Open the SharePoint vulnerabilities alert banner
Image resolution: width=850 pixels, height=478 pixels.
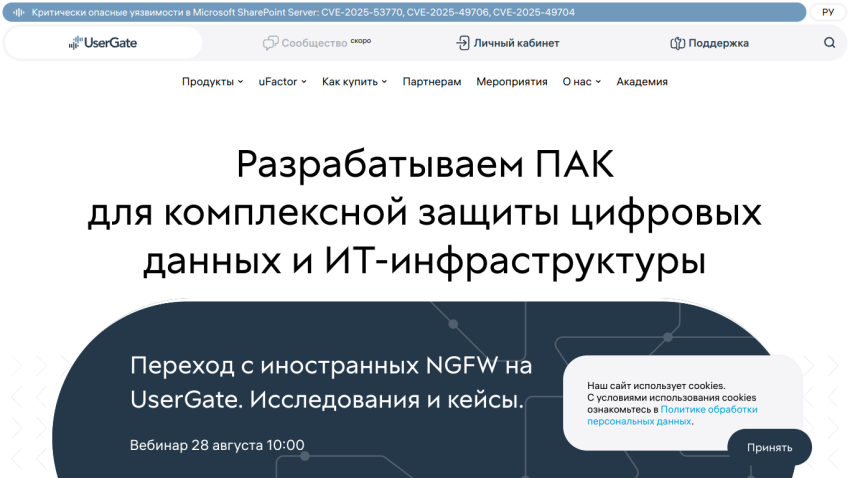(x=404, y=12)
